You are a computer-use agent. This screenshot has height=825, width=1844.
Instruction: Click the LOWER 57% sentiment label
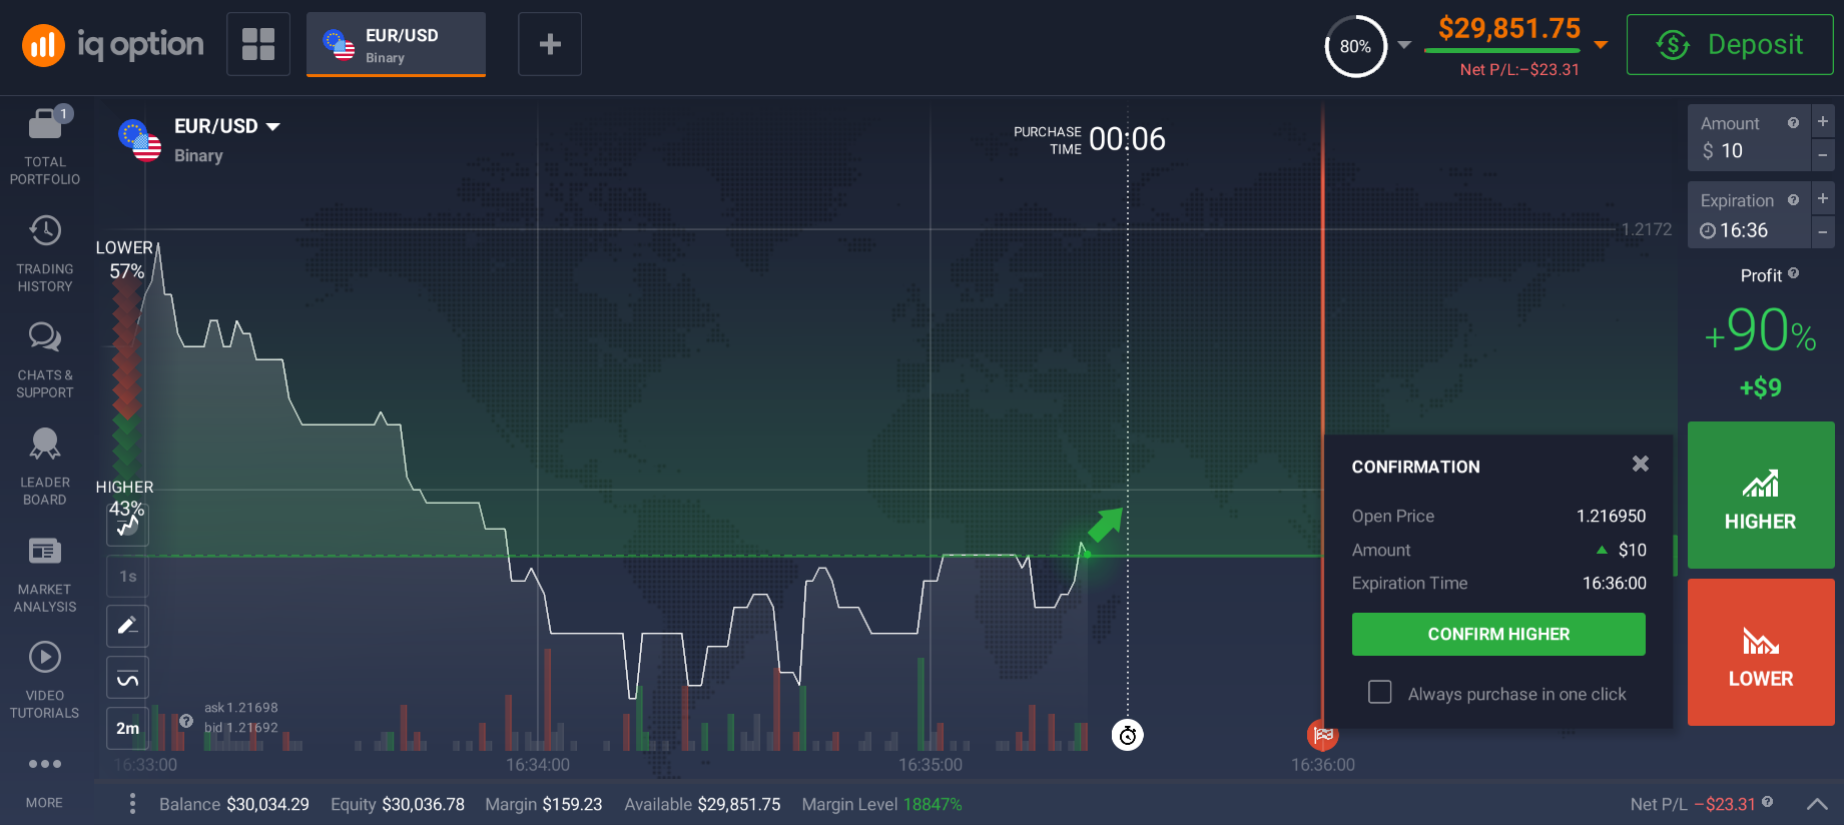[125, 259]
